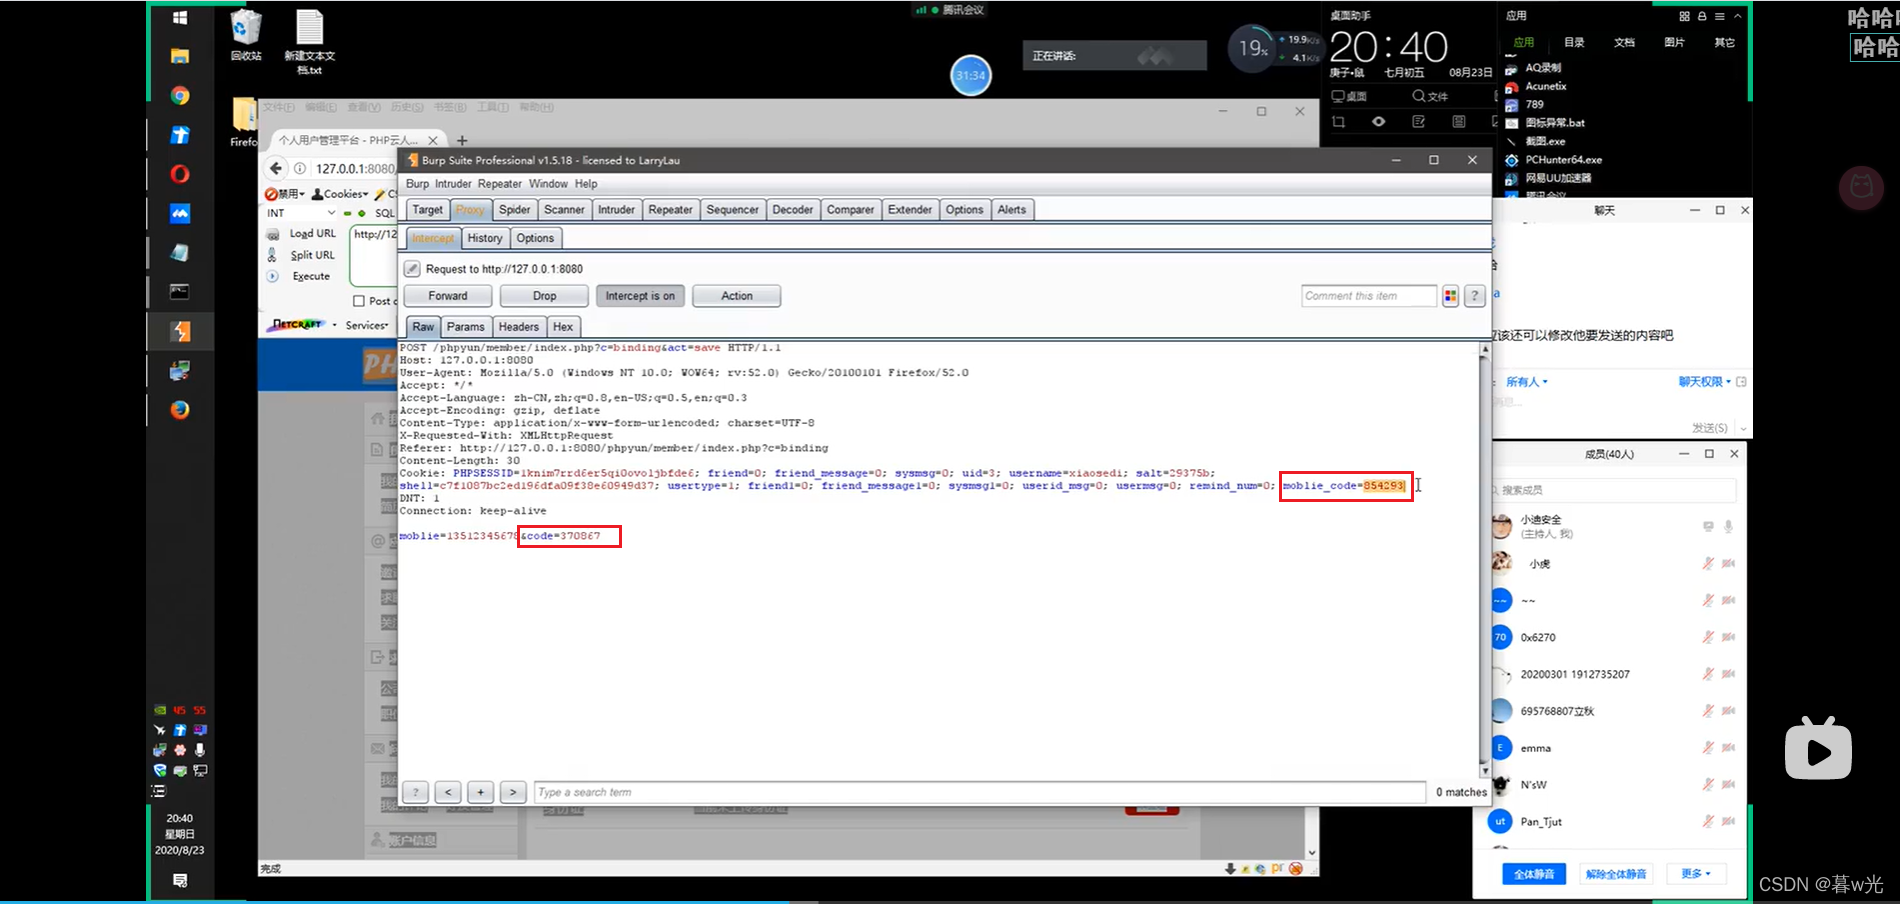Click 解除全体静音 unmute all button
Viewport: 1900px width, 904px height.
[1616, 874]
